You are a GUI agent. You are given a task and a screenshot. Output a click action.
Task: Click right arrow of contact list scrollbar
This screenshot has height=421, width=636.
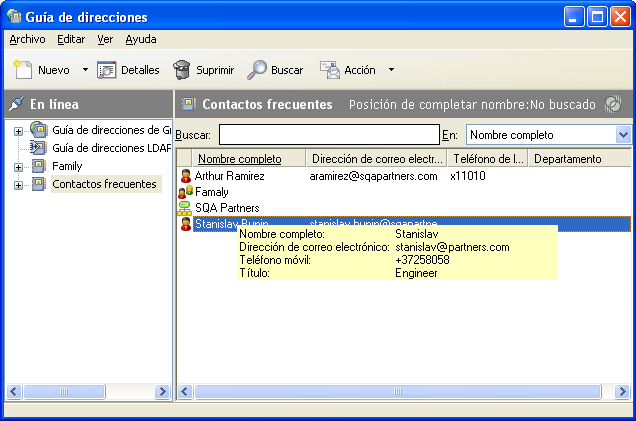coord(623,391)
